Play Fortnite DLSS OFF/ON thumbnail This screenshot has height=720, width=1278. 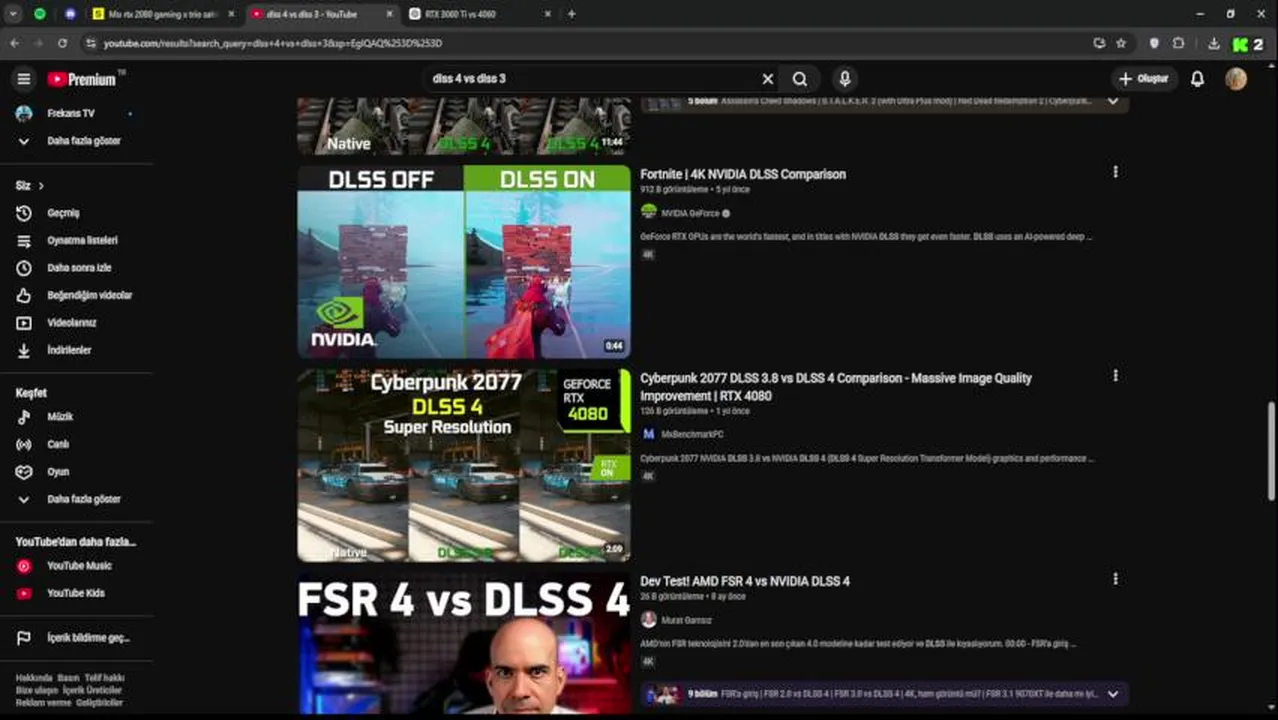464,261
